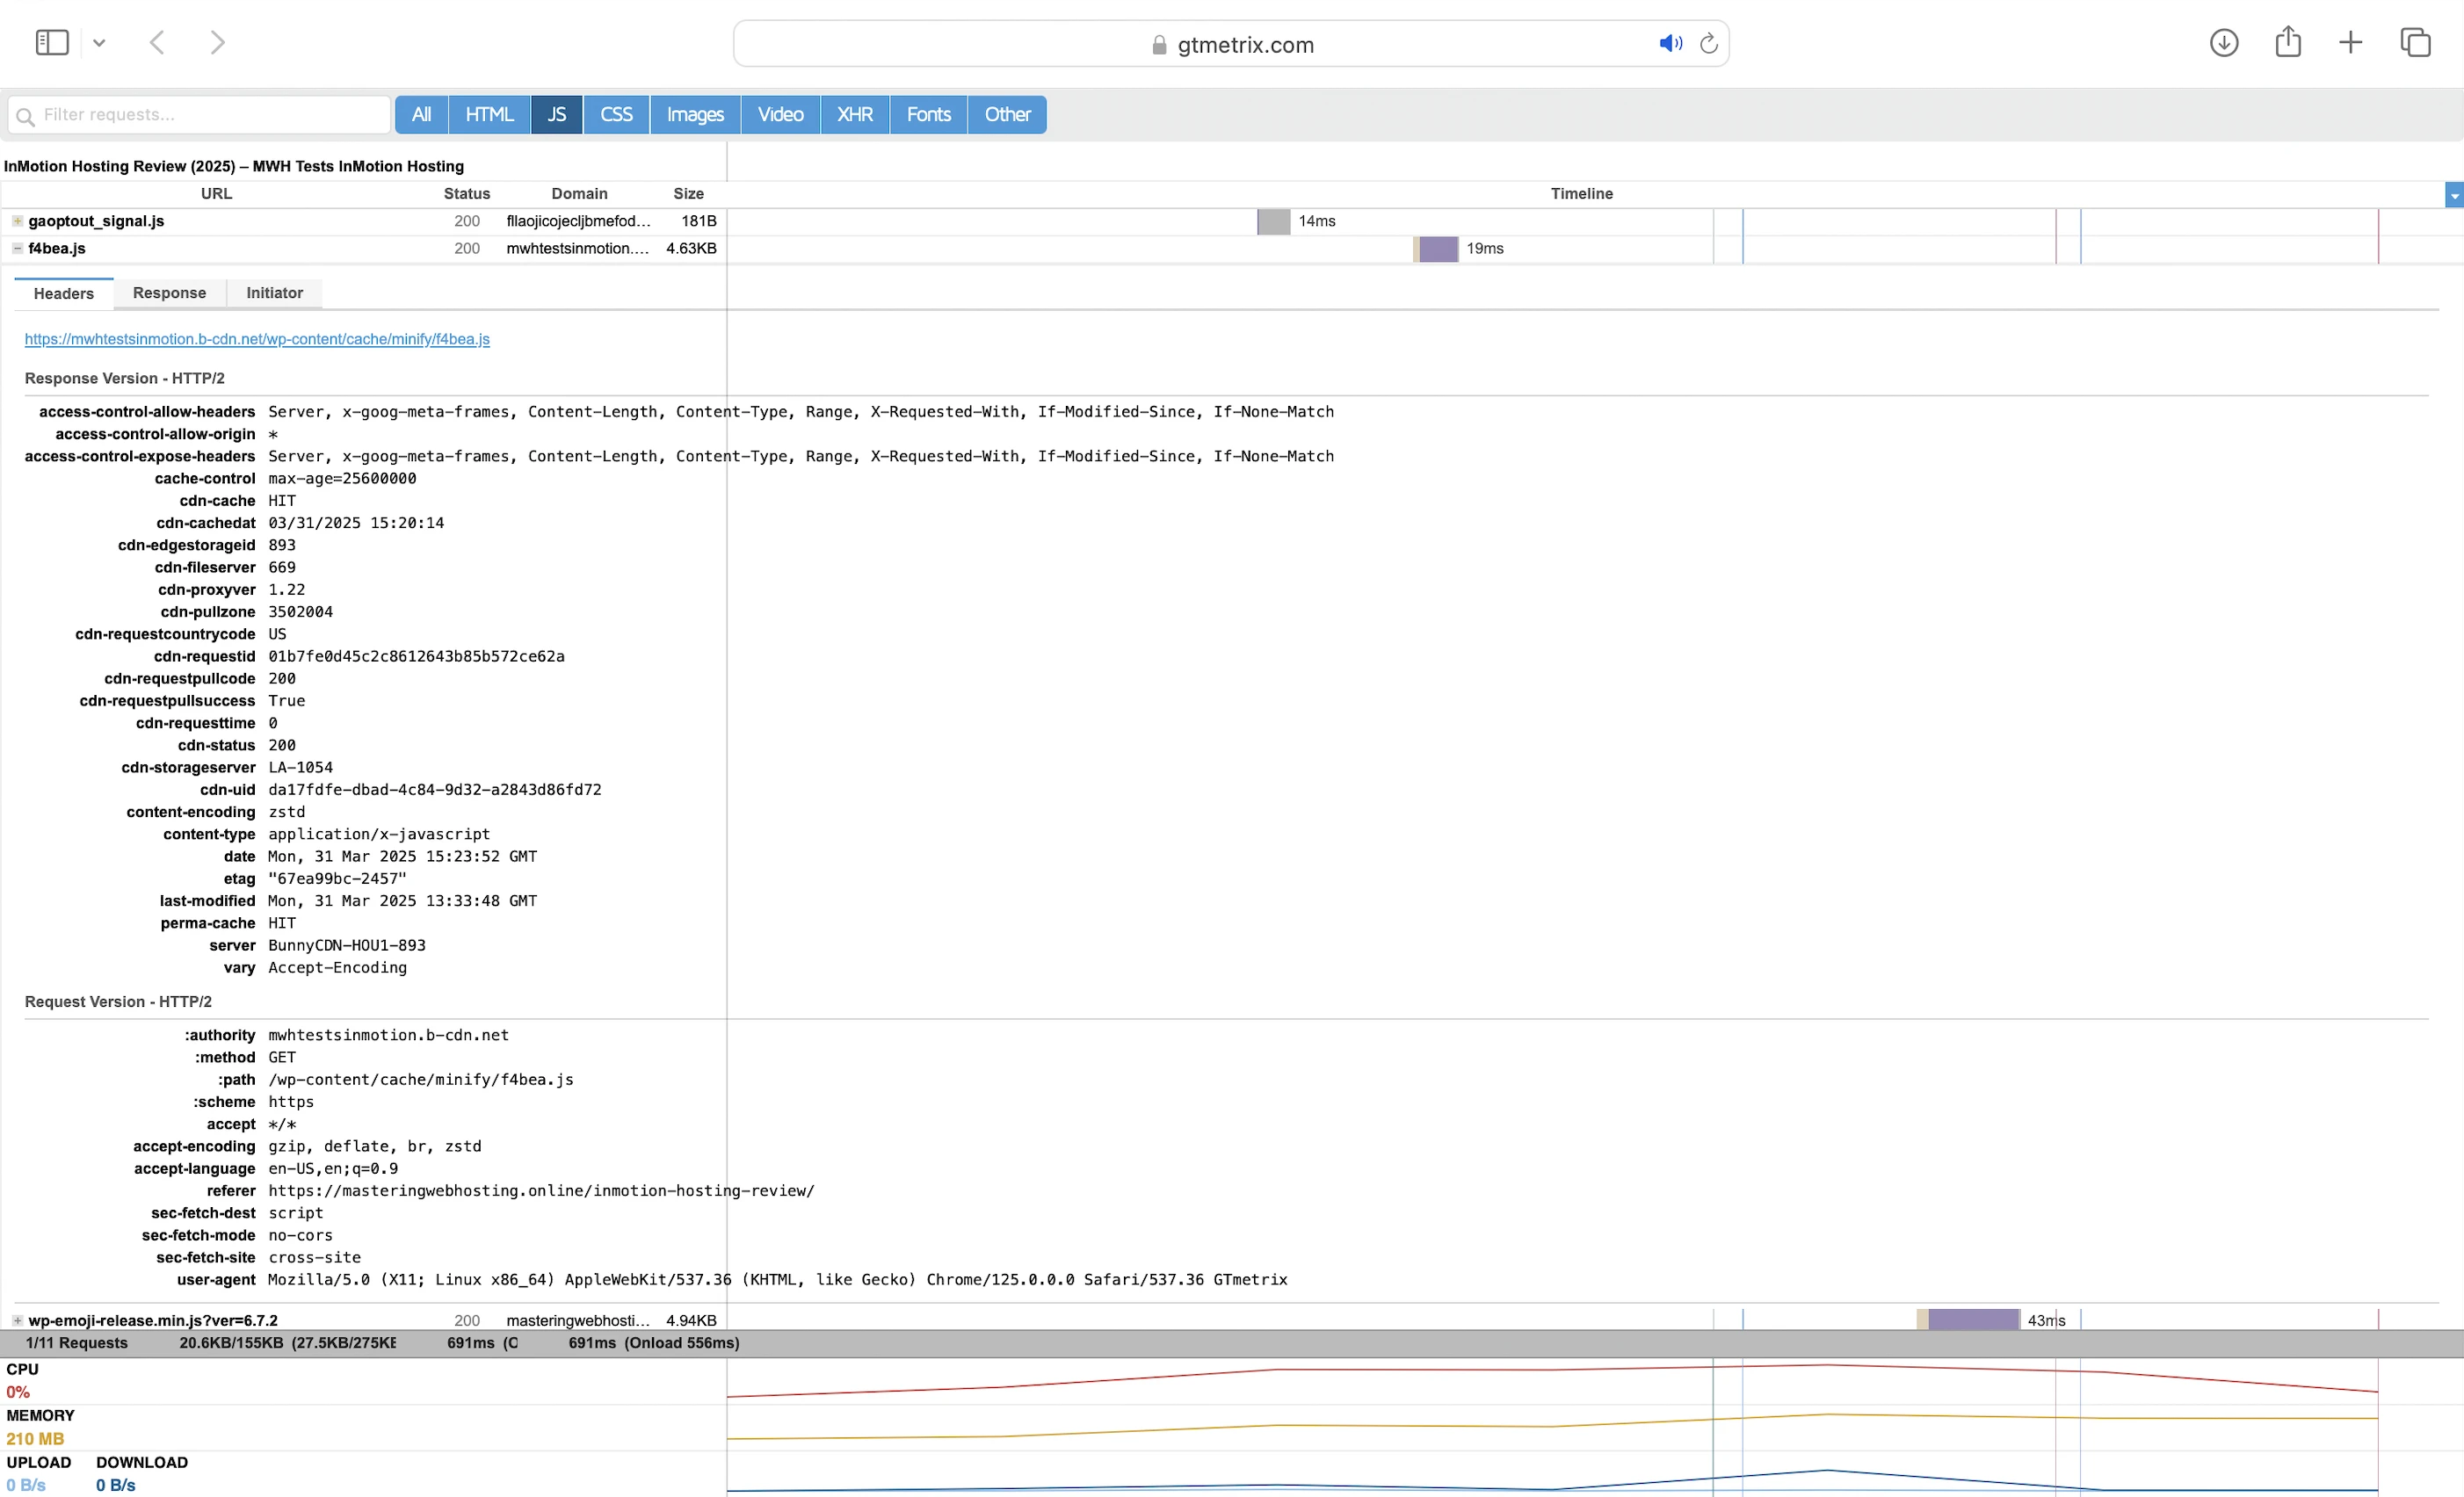Open the Safari downloads icon
The image size is (2464, 1497).
pos(2223,43)
